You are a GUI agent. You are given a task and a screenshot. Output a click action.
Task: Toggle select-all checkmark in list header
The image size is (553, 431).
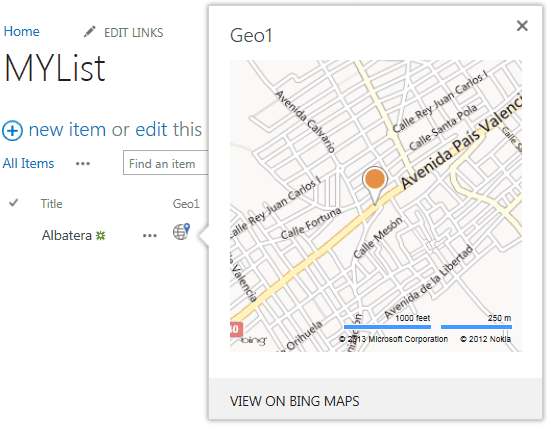[x=13, y=203]
